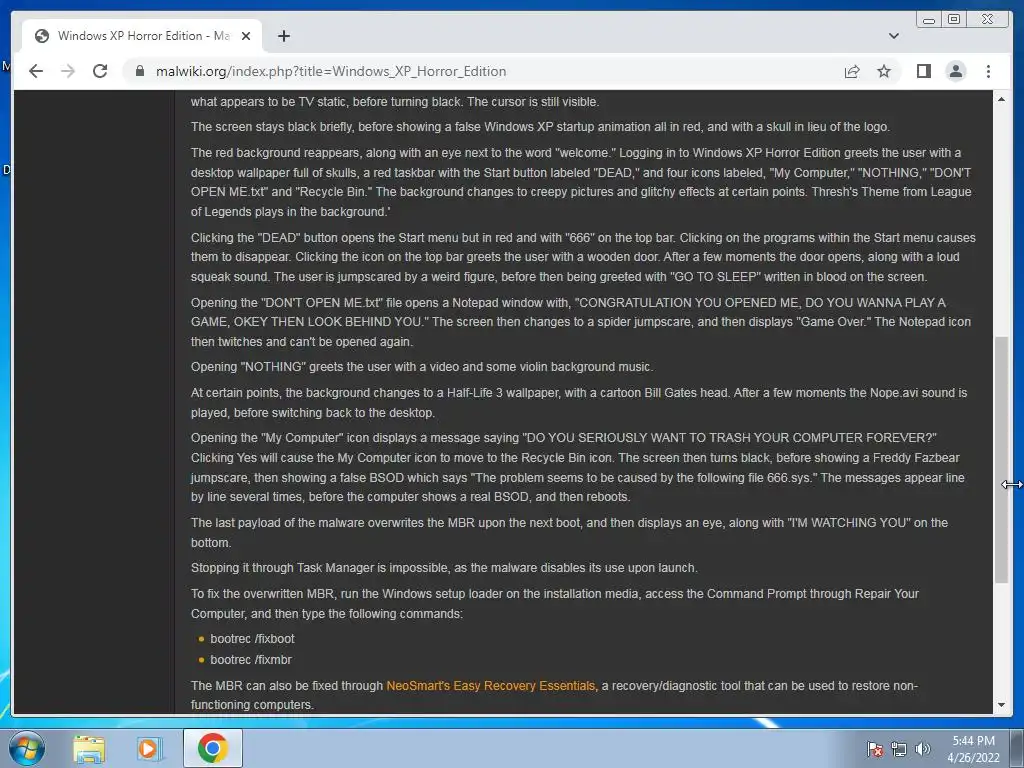Open a new tab
Viewport: 1024px width, 768px height.
(x=283, y=36)
